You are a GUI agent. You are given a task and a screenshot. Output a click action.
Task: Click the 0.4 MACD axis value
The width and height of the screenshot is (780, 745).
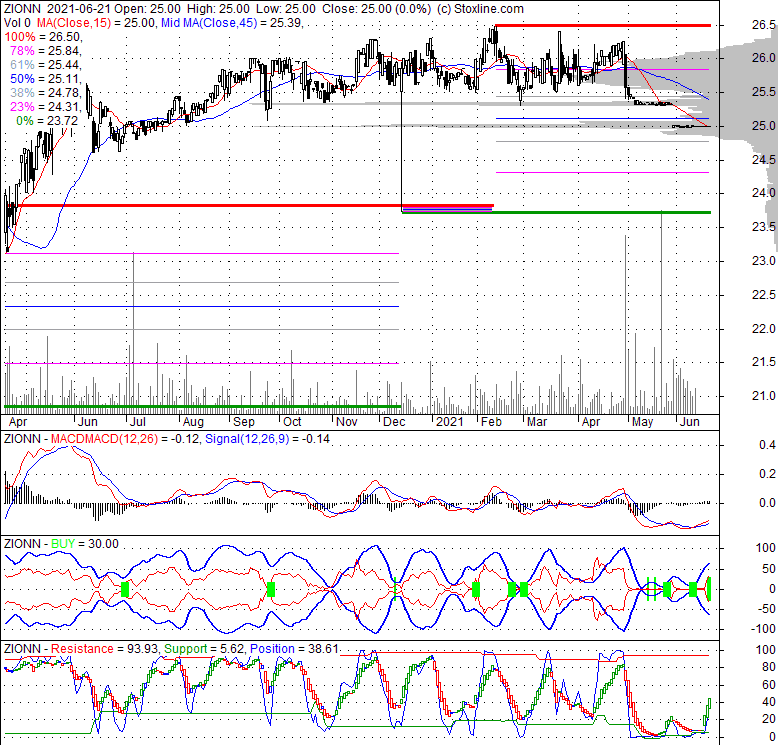tap(768, 445)
